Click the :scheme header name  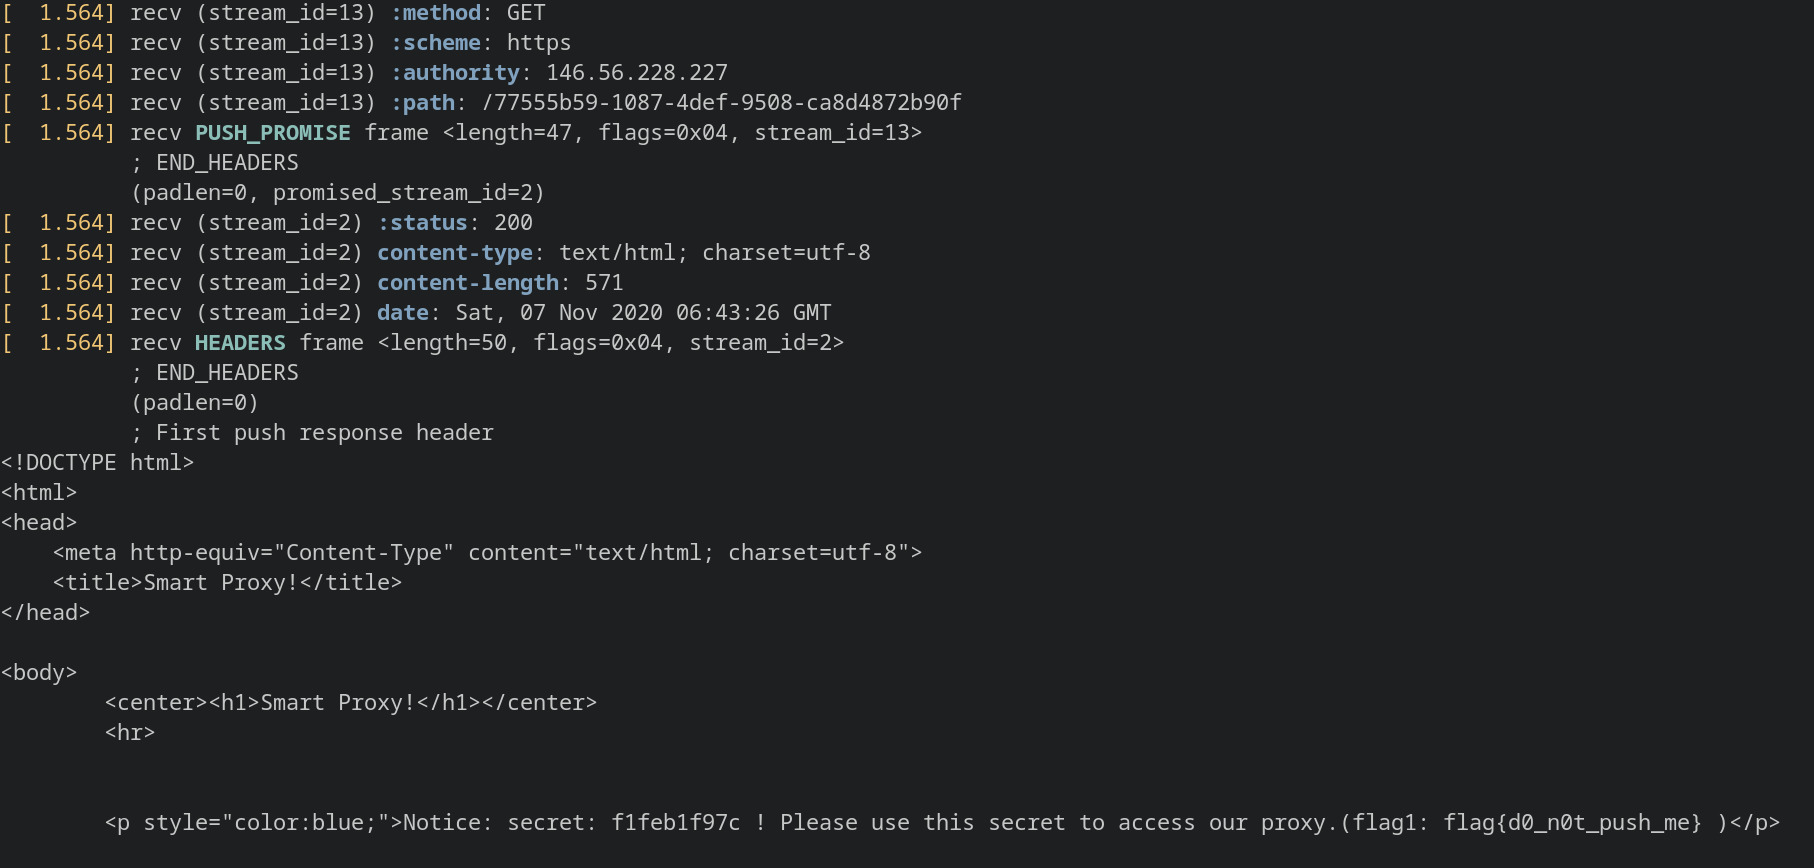click(x=435, y=43)
